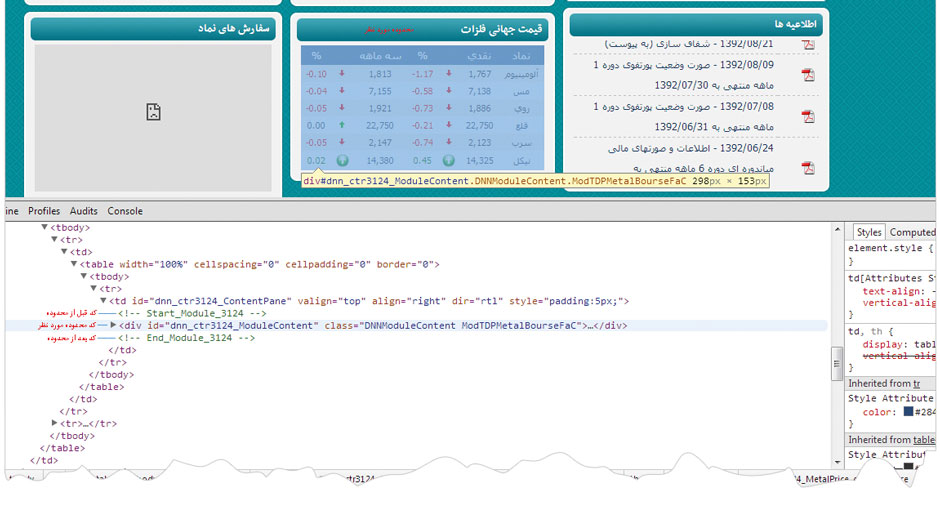Click the green up arrow in قلع row
This screenshot has height=508, width=940.
click(x=342, y=126)
